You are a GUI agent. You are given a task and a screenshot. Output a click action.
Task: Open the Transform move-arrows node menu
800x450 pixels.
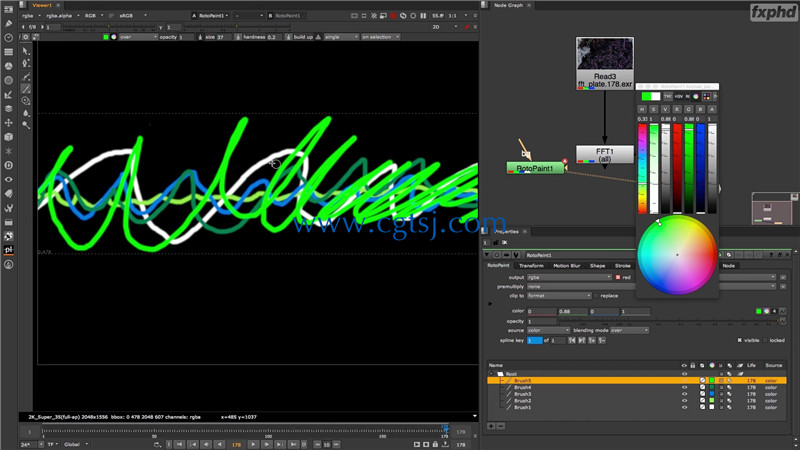8,122
